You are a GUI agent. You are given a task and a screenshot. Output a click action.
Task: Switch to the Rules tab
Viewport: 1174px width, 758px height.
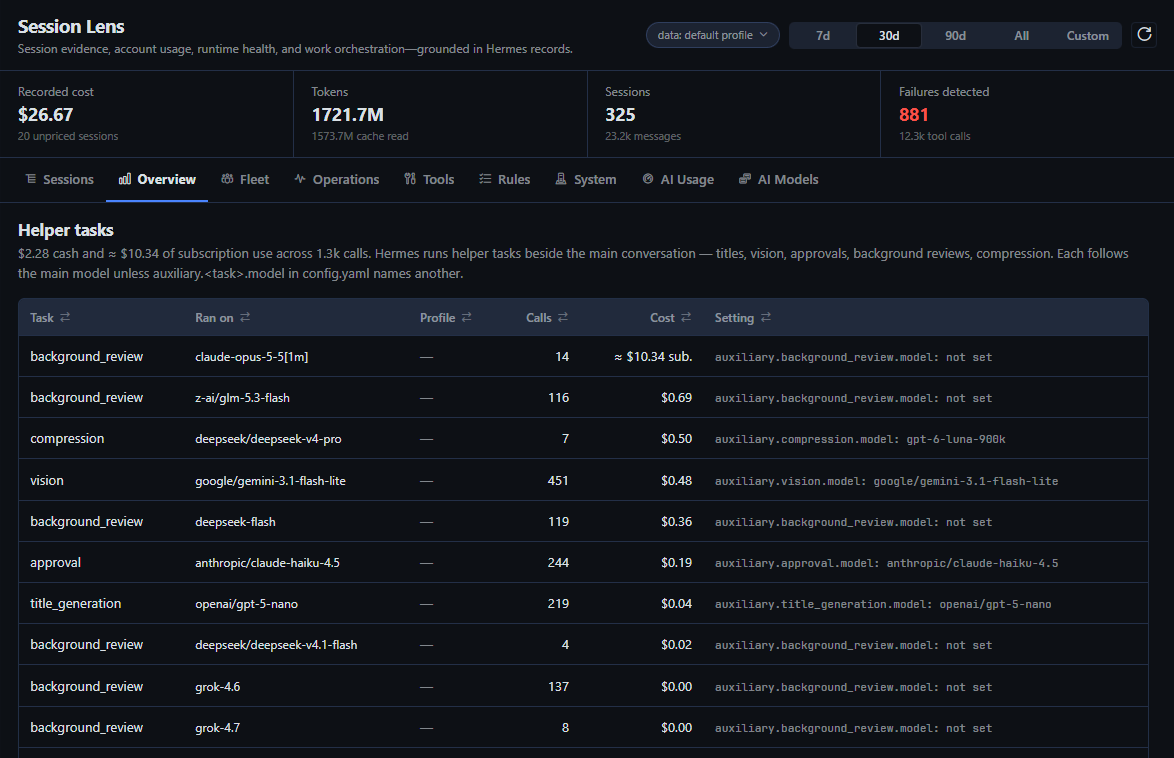click(505, 180)
